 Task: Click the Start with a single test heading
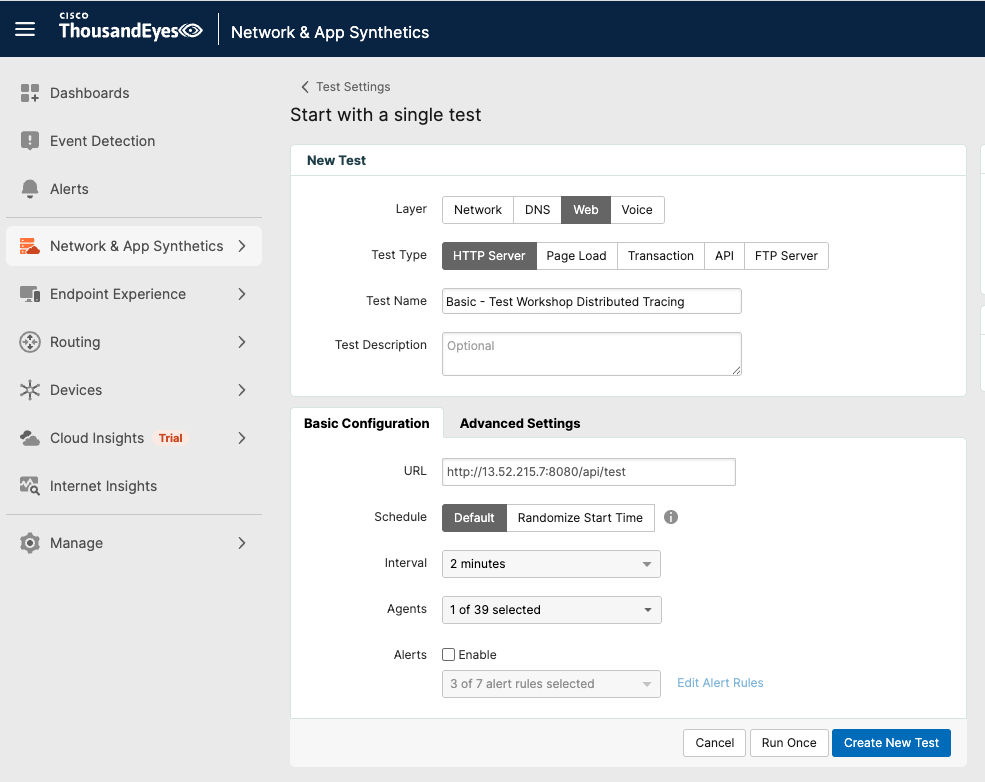coord(386,115)
